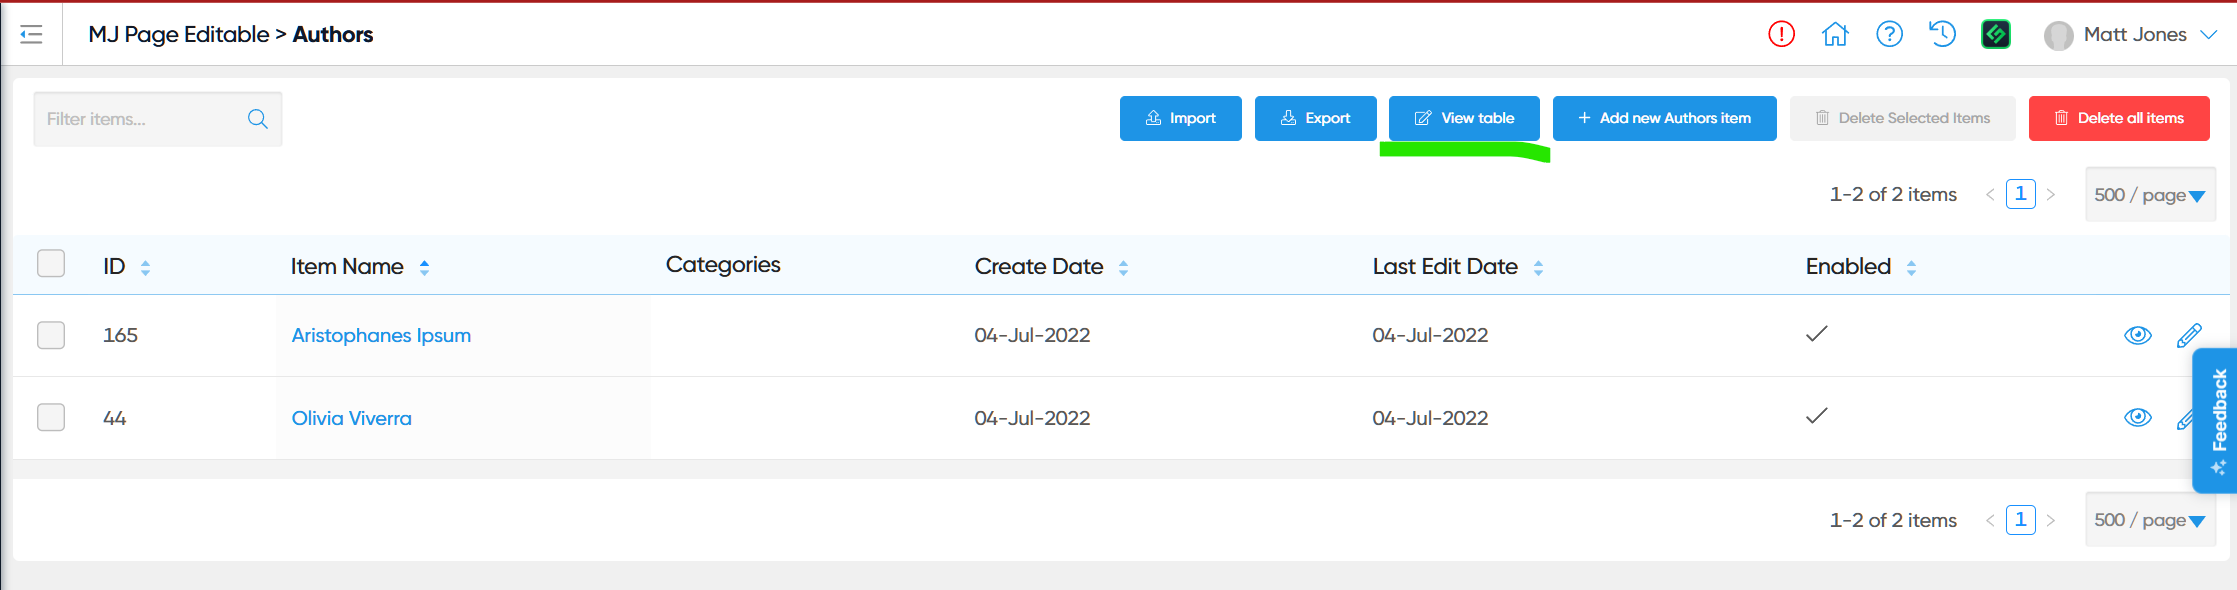Toggle the select-all checkbox in header

pos(51,264)
